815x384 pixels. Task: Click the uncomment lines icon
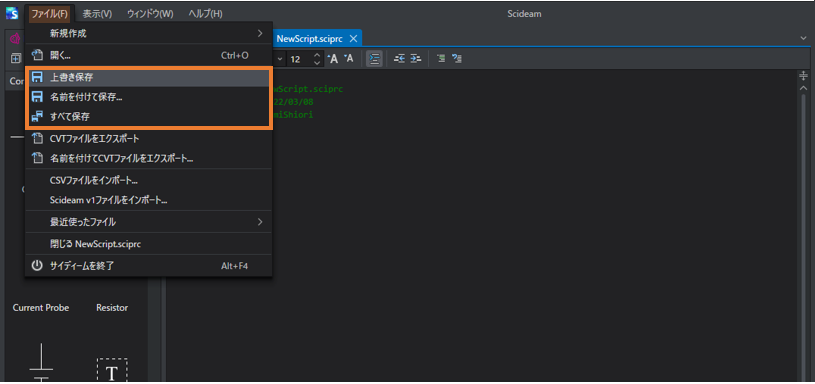[x=457, y=59]
